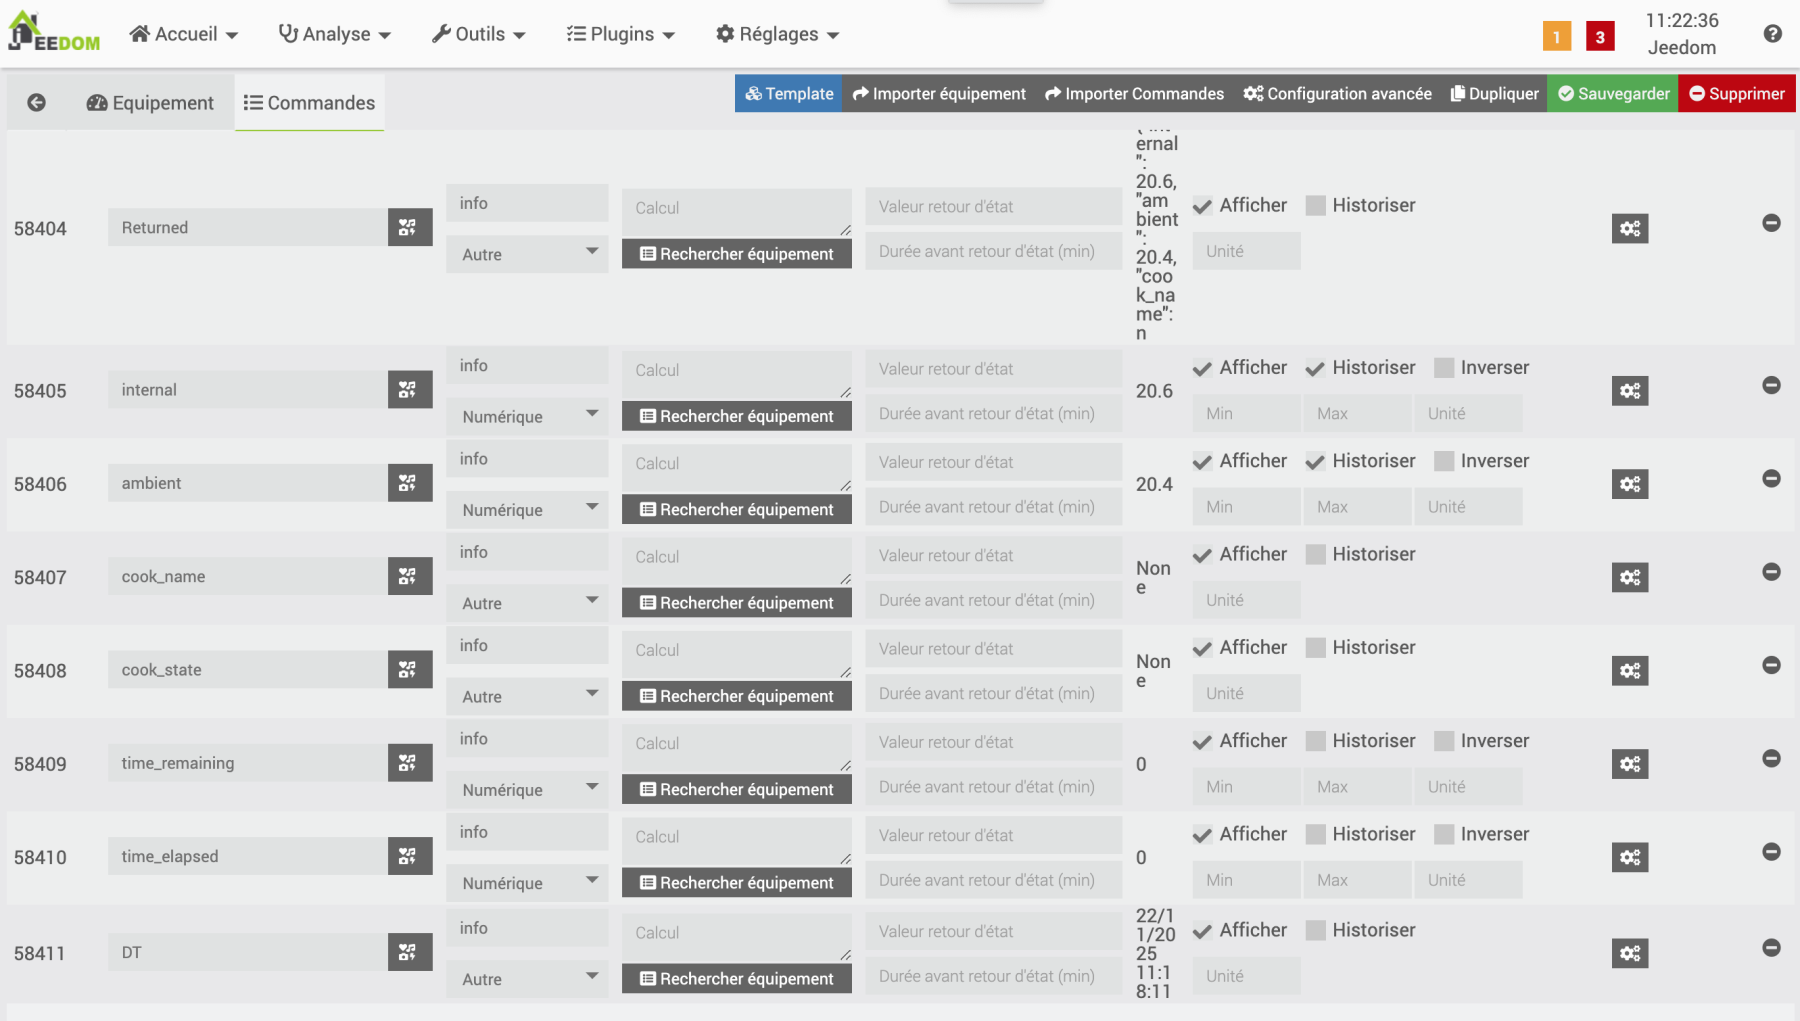Uncheck Afficher for time_remaining command
The height and width of the screenshot is (1021, 1800).
click(1202, 742)
